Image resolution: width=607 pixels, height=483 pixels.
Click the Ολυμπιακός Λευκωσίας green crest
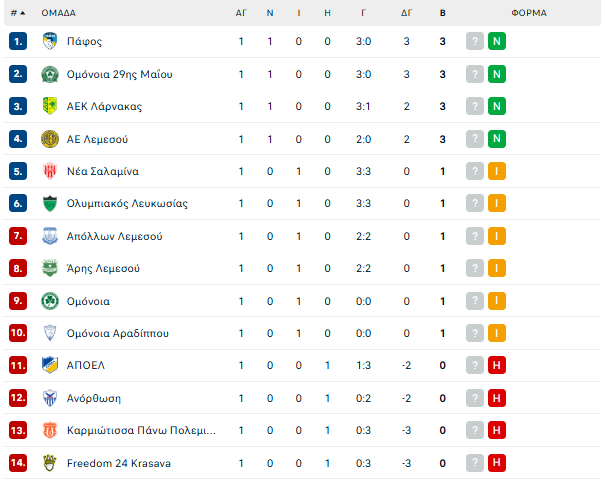pos(50,204)
